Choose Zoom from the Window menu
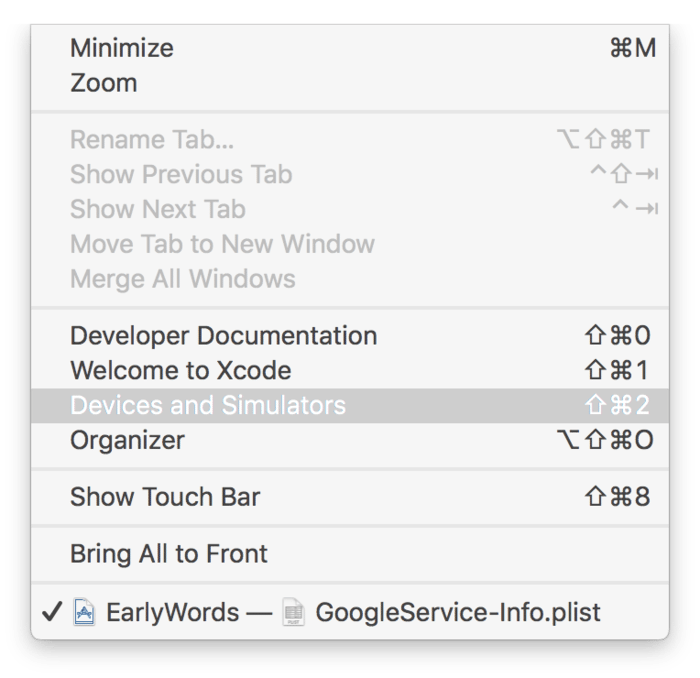Viewport: 700px width, 678px height. click(104, 83)
